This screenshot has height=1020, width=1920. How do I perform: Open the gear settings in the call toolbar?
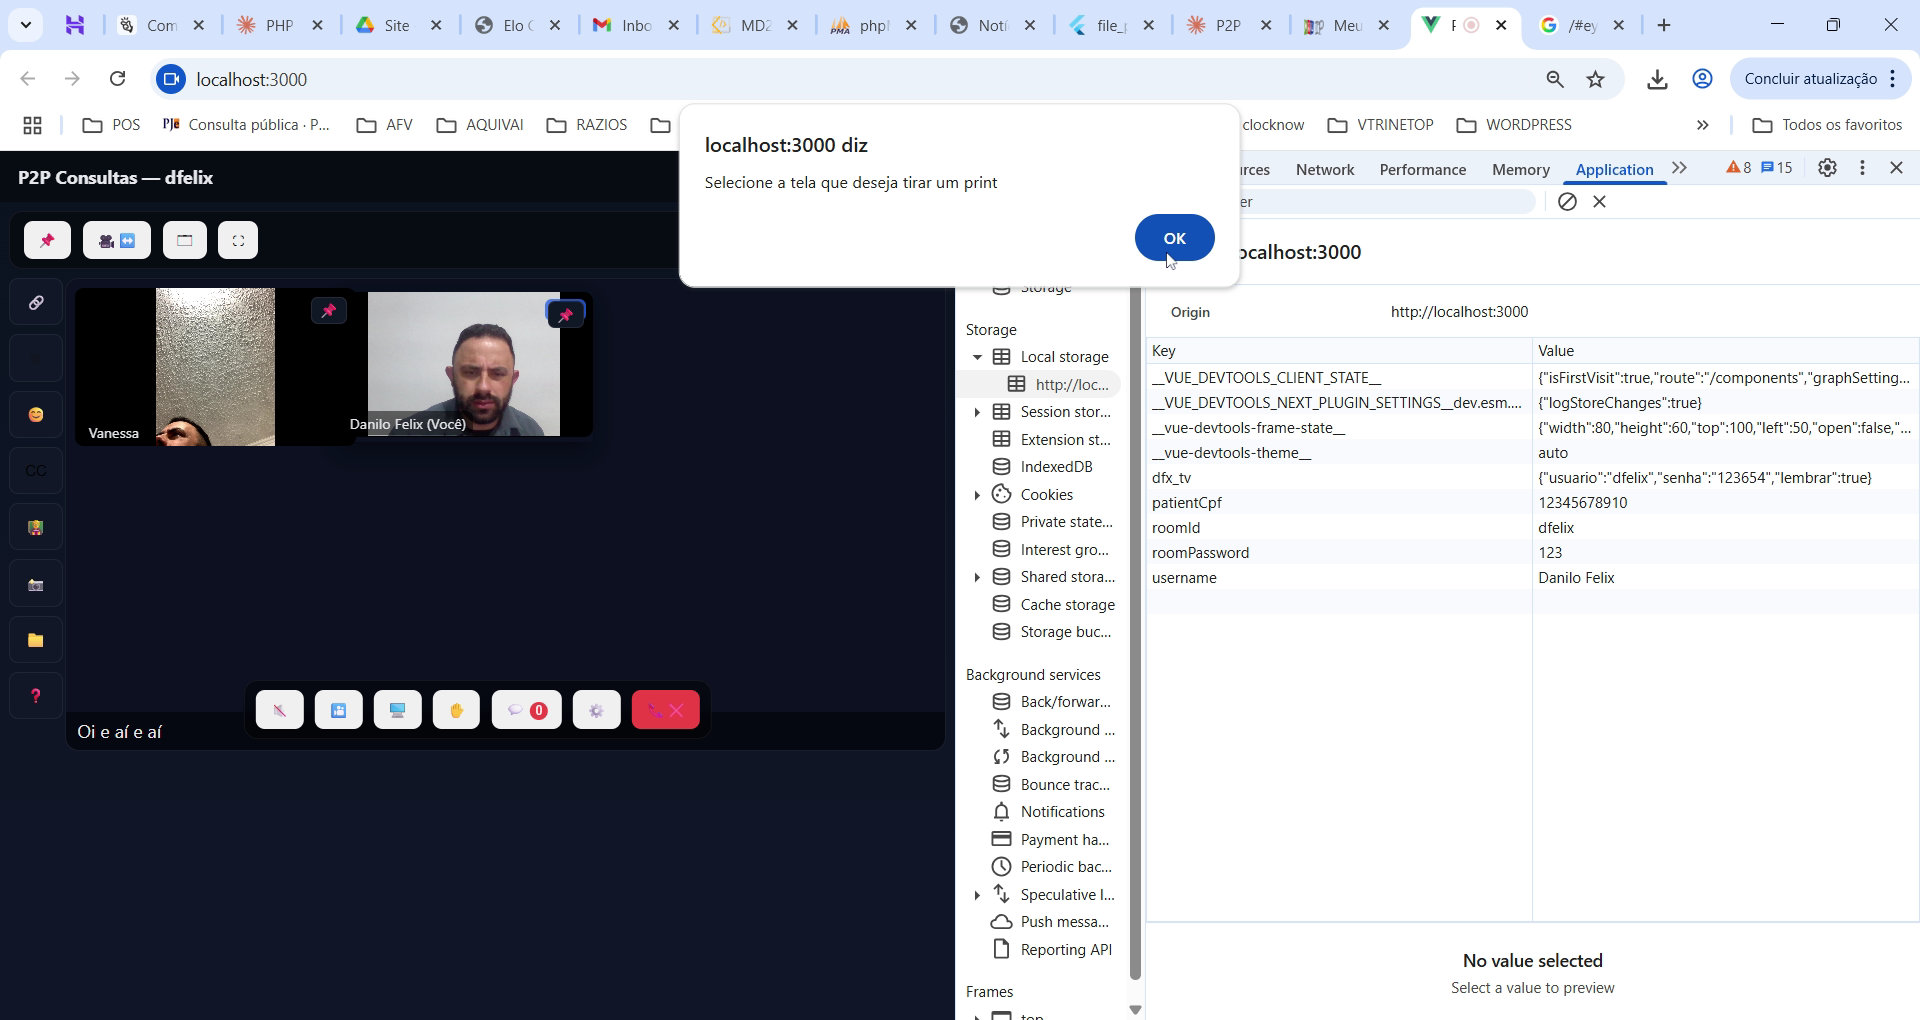(x=596, y=710)
